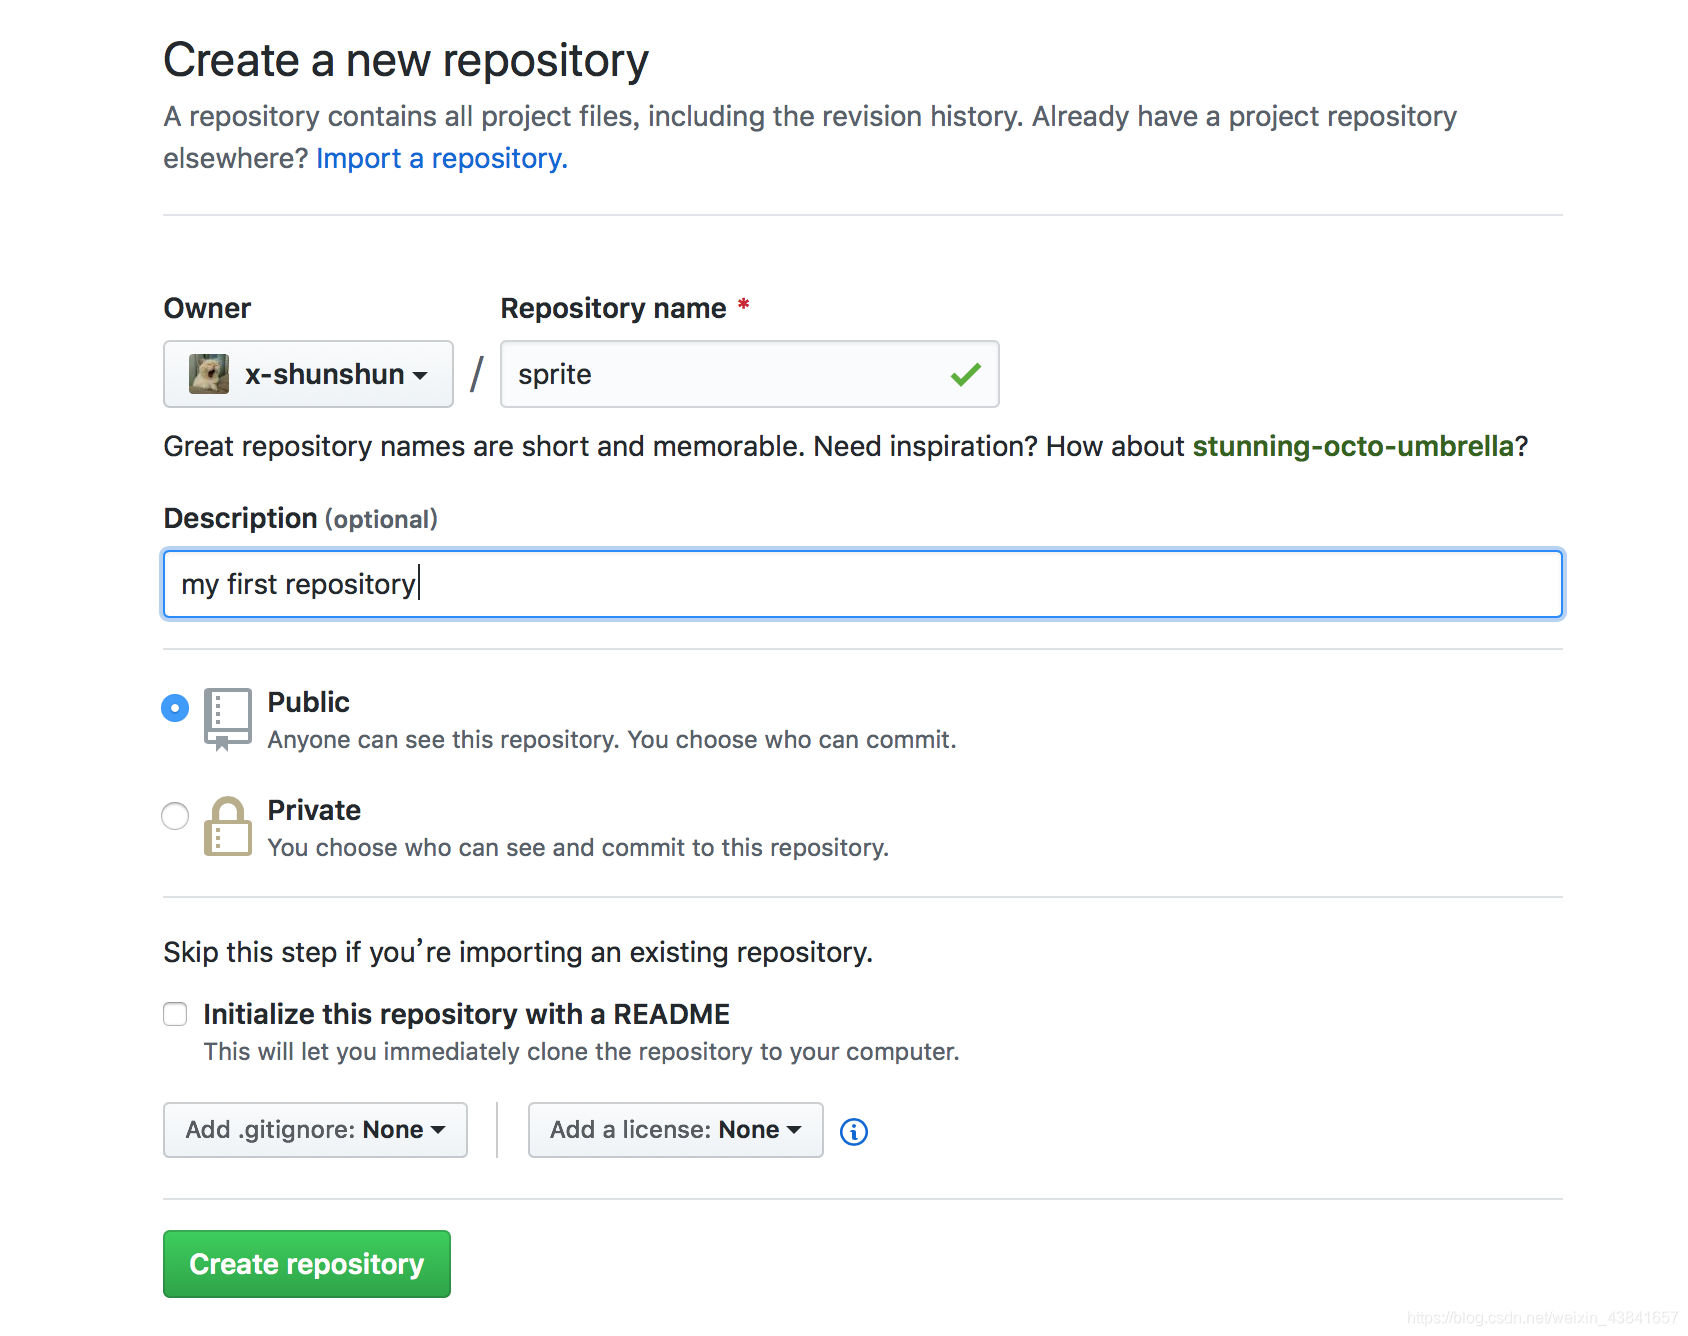Click the Public option label text
Viewport: 1688px width, 1336px height.
coord(309,702)
